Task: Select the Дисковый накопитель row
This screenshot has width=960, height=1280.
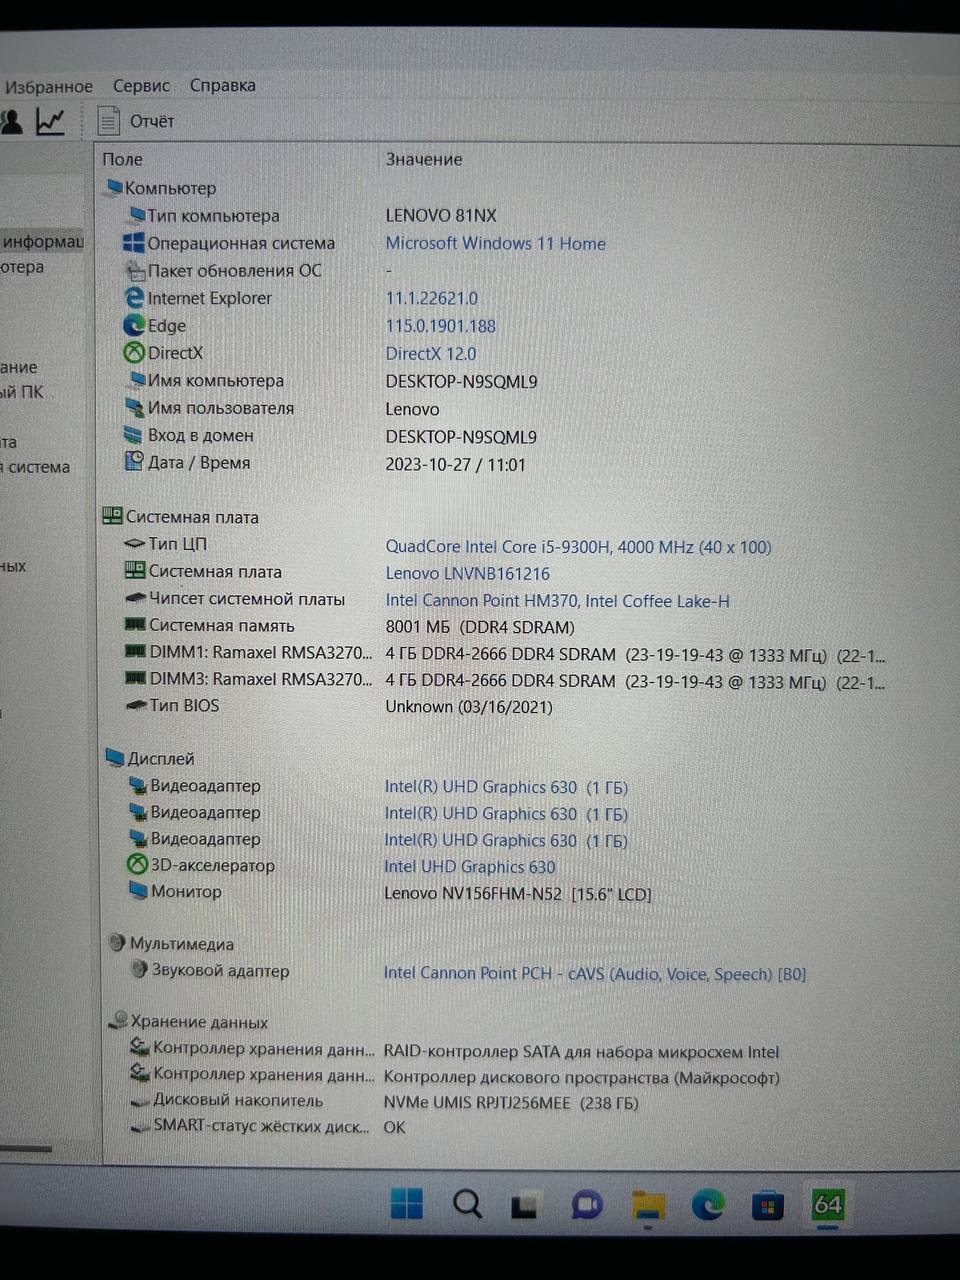Action: click(x=500, y=1101)
